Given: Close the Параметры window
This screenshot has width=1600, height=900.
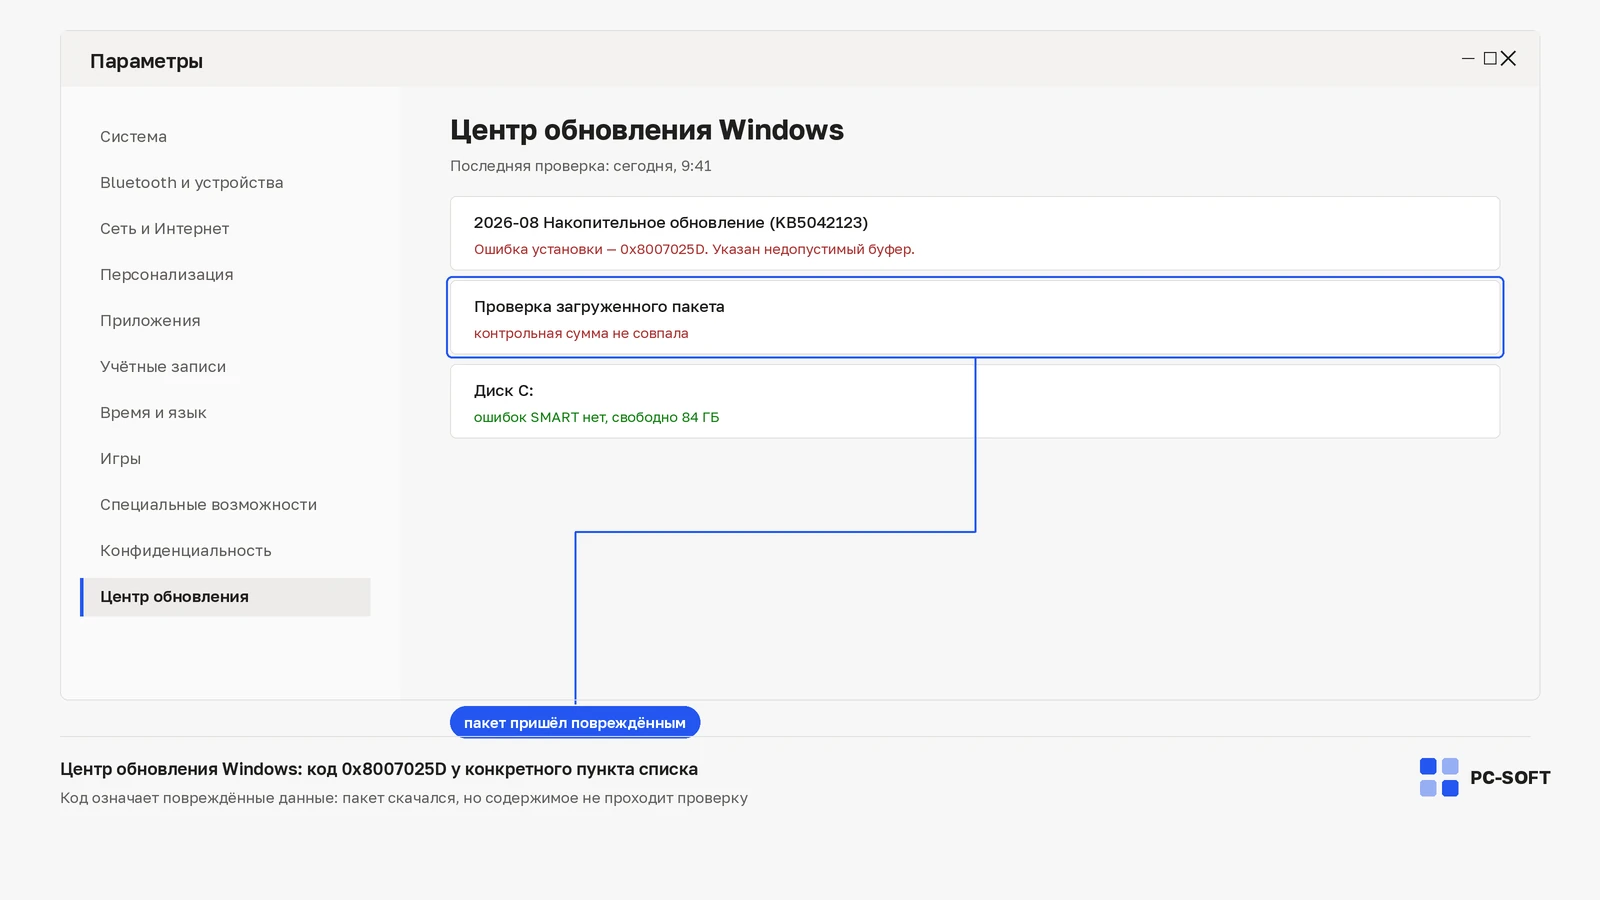Looking at the screenshot, I should (x=1509, y=59).
